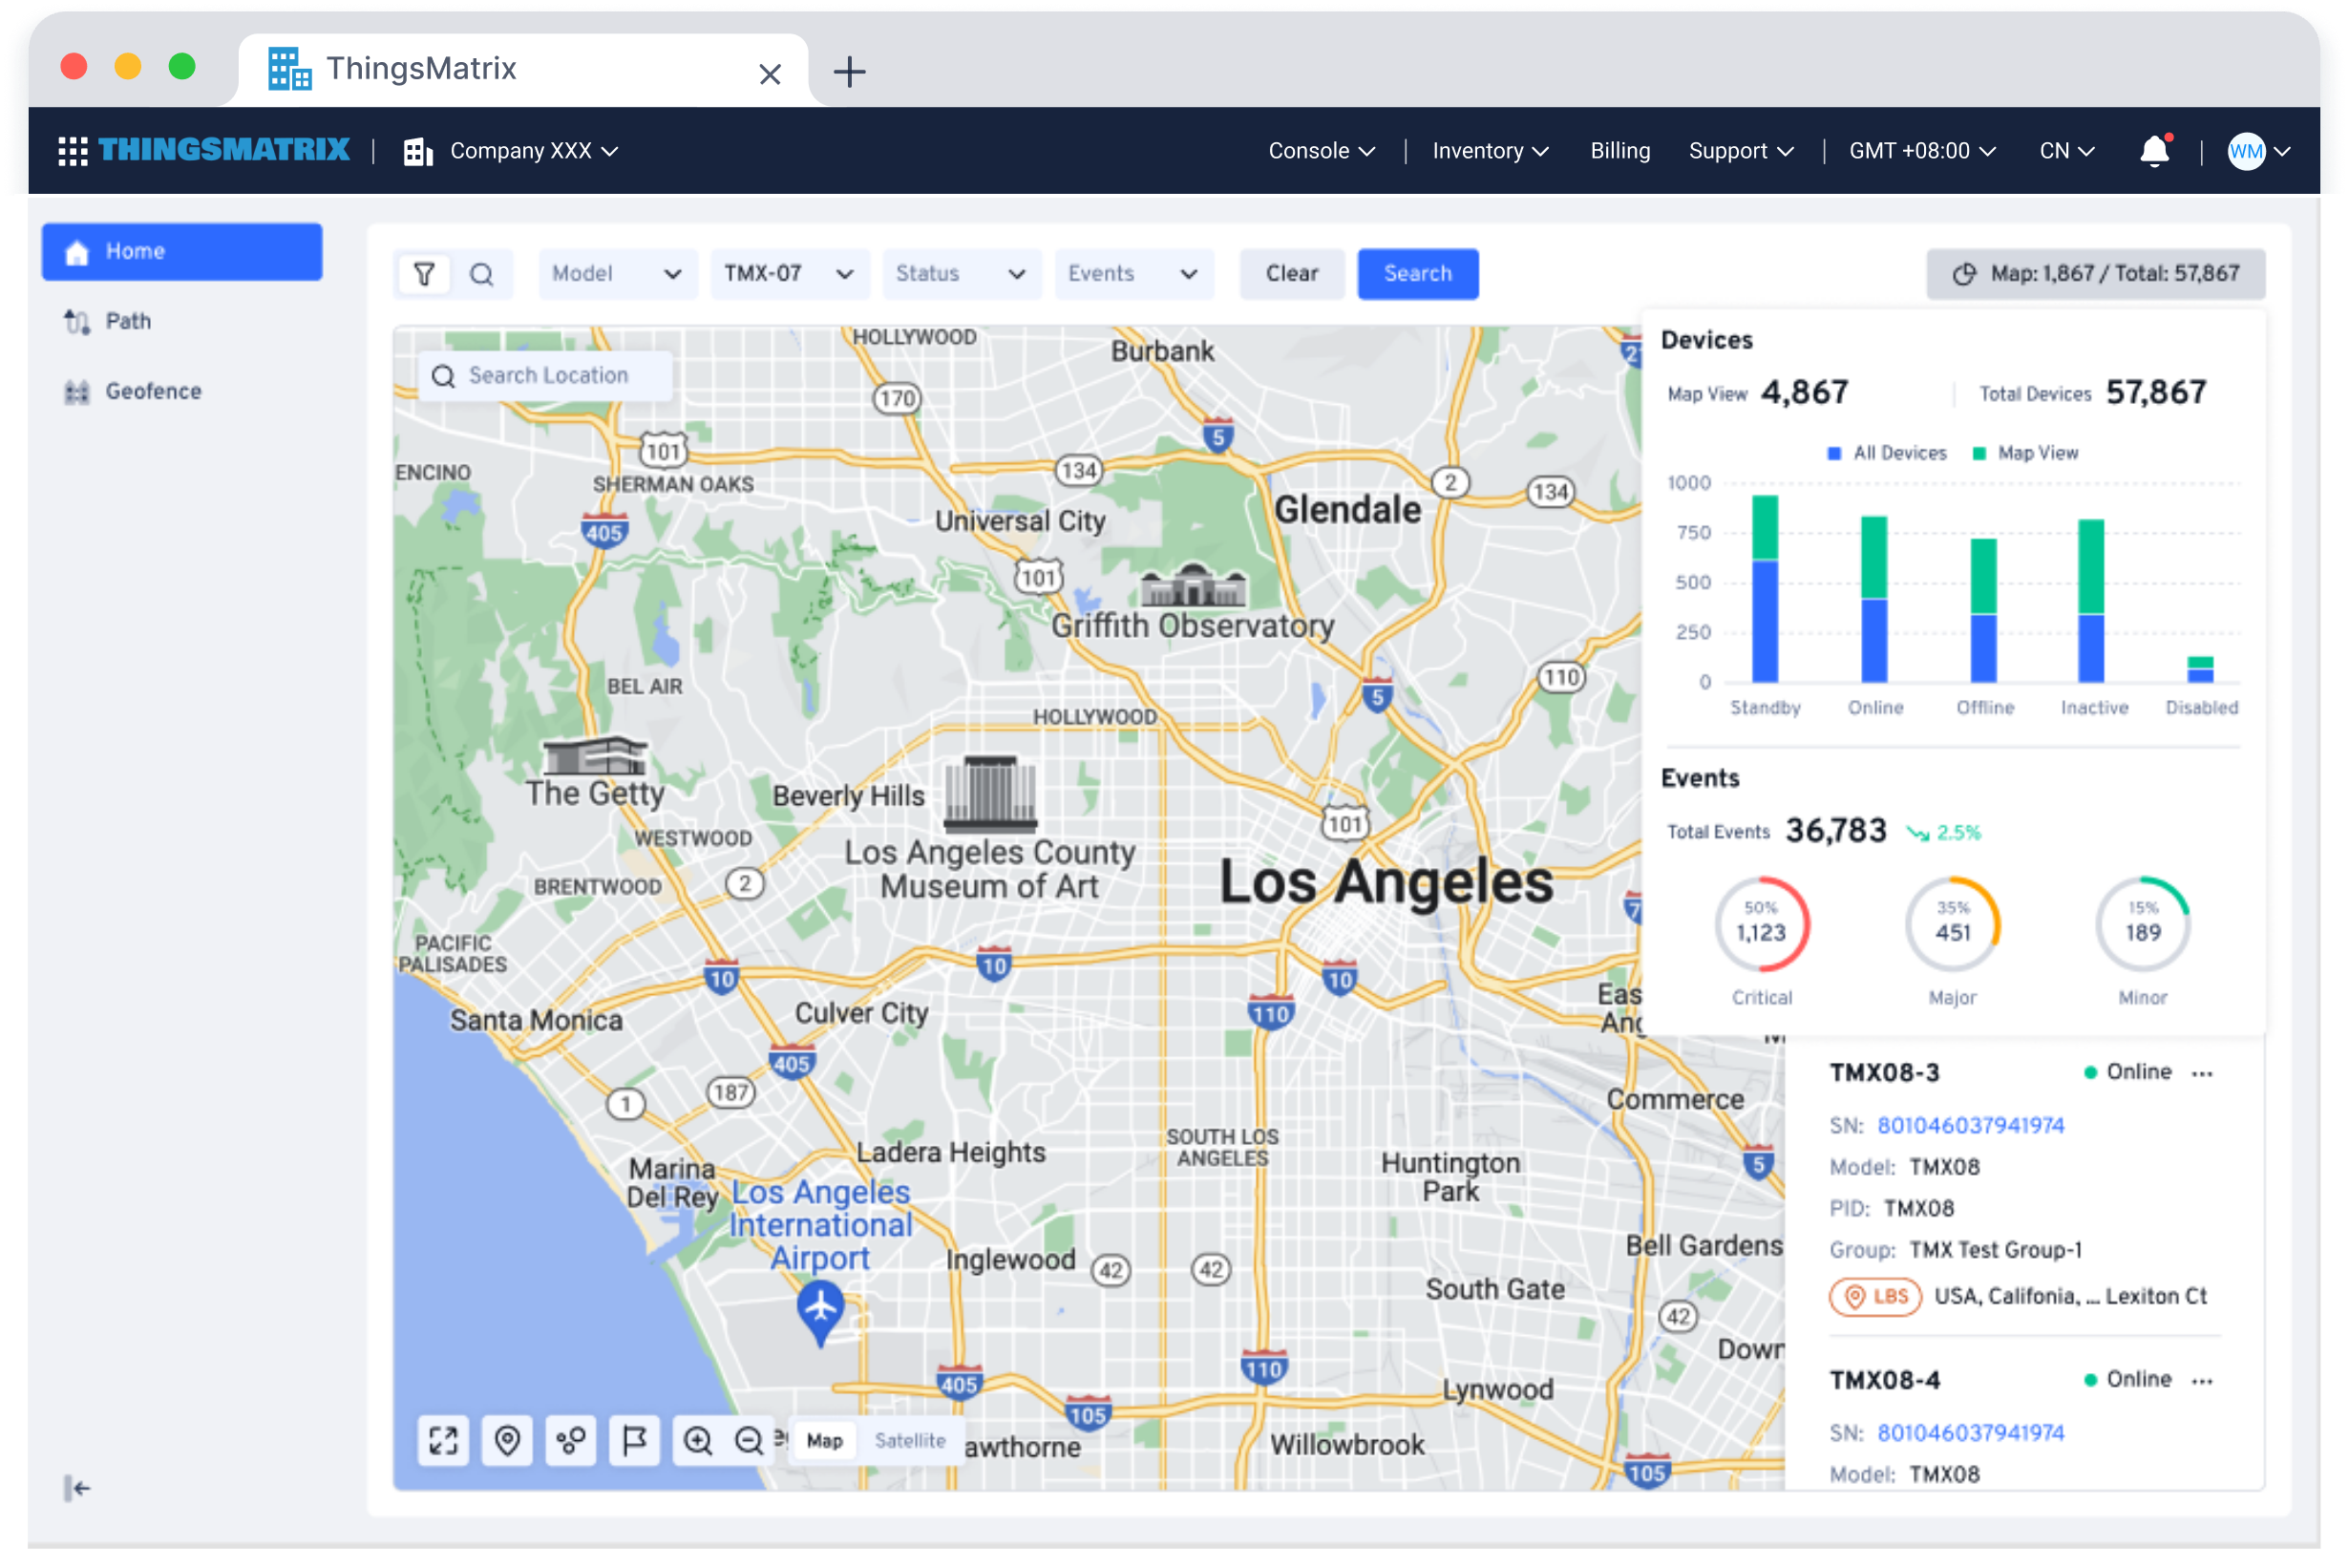The image size is (2349, 1568).
Task: Open the notification bell
Action: coord(2154,151)
